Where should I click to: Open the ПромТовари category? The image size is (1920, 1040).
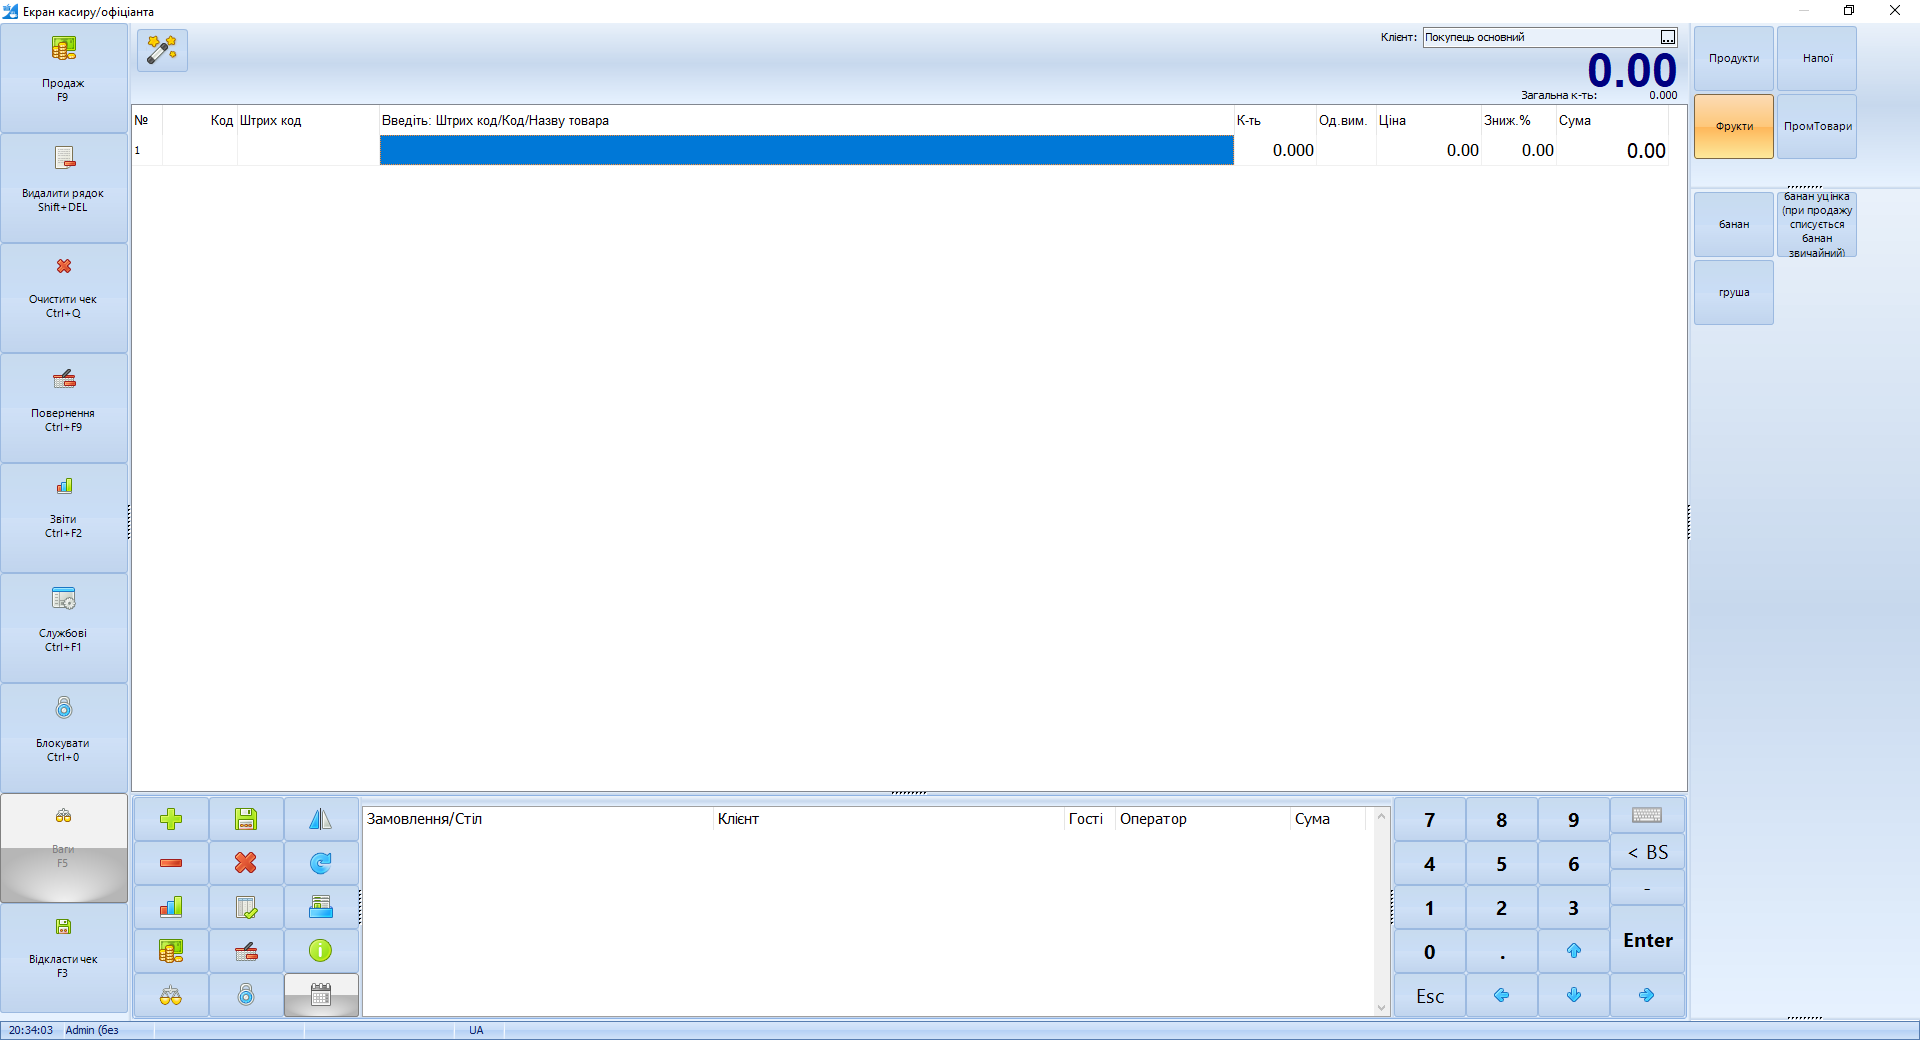1817,126
